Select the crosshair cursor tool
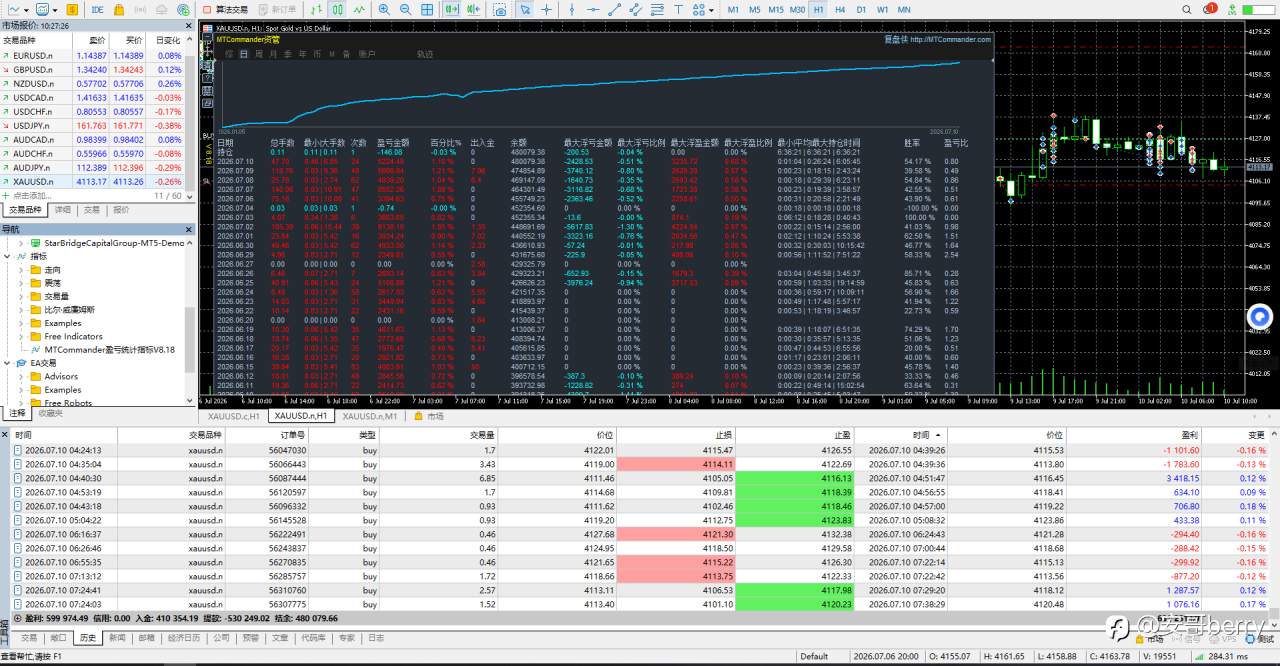This screenshot has height=666, width=1280. (x=546, y=9)
